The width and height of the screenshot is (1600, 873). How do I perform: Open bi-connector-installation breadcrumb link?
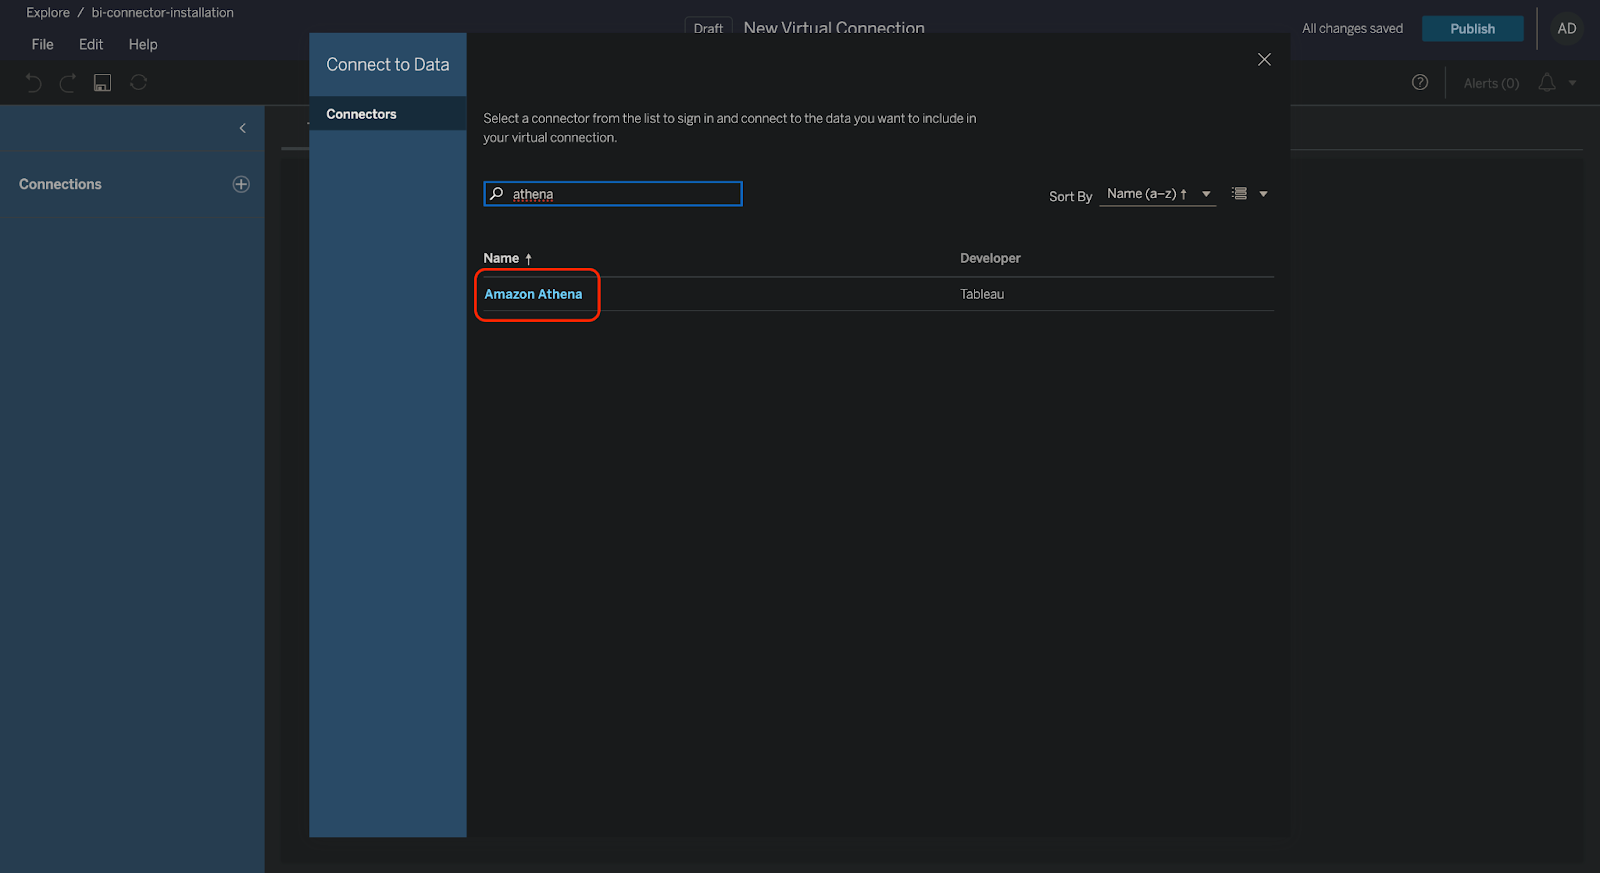click(163, 13)
